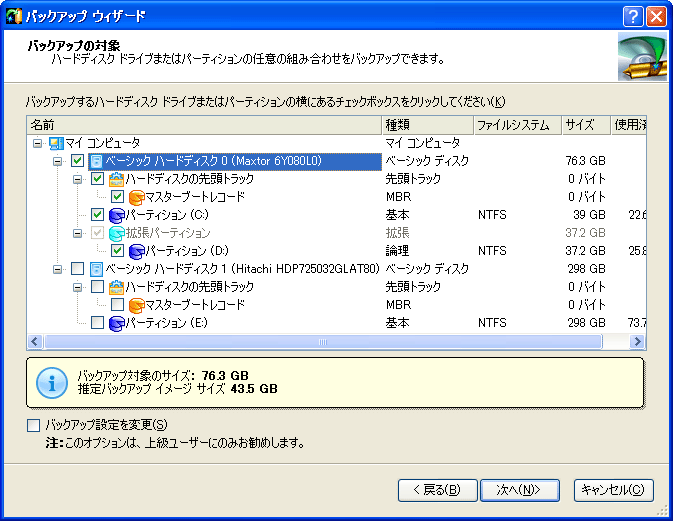The image size is (673, 521).
Task: Sort by the 種類 column header
Action: point(427,125)
